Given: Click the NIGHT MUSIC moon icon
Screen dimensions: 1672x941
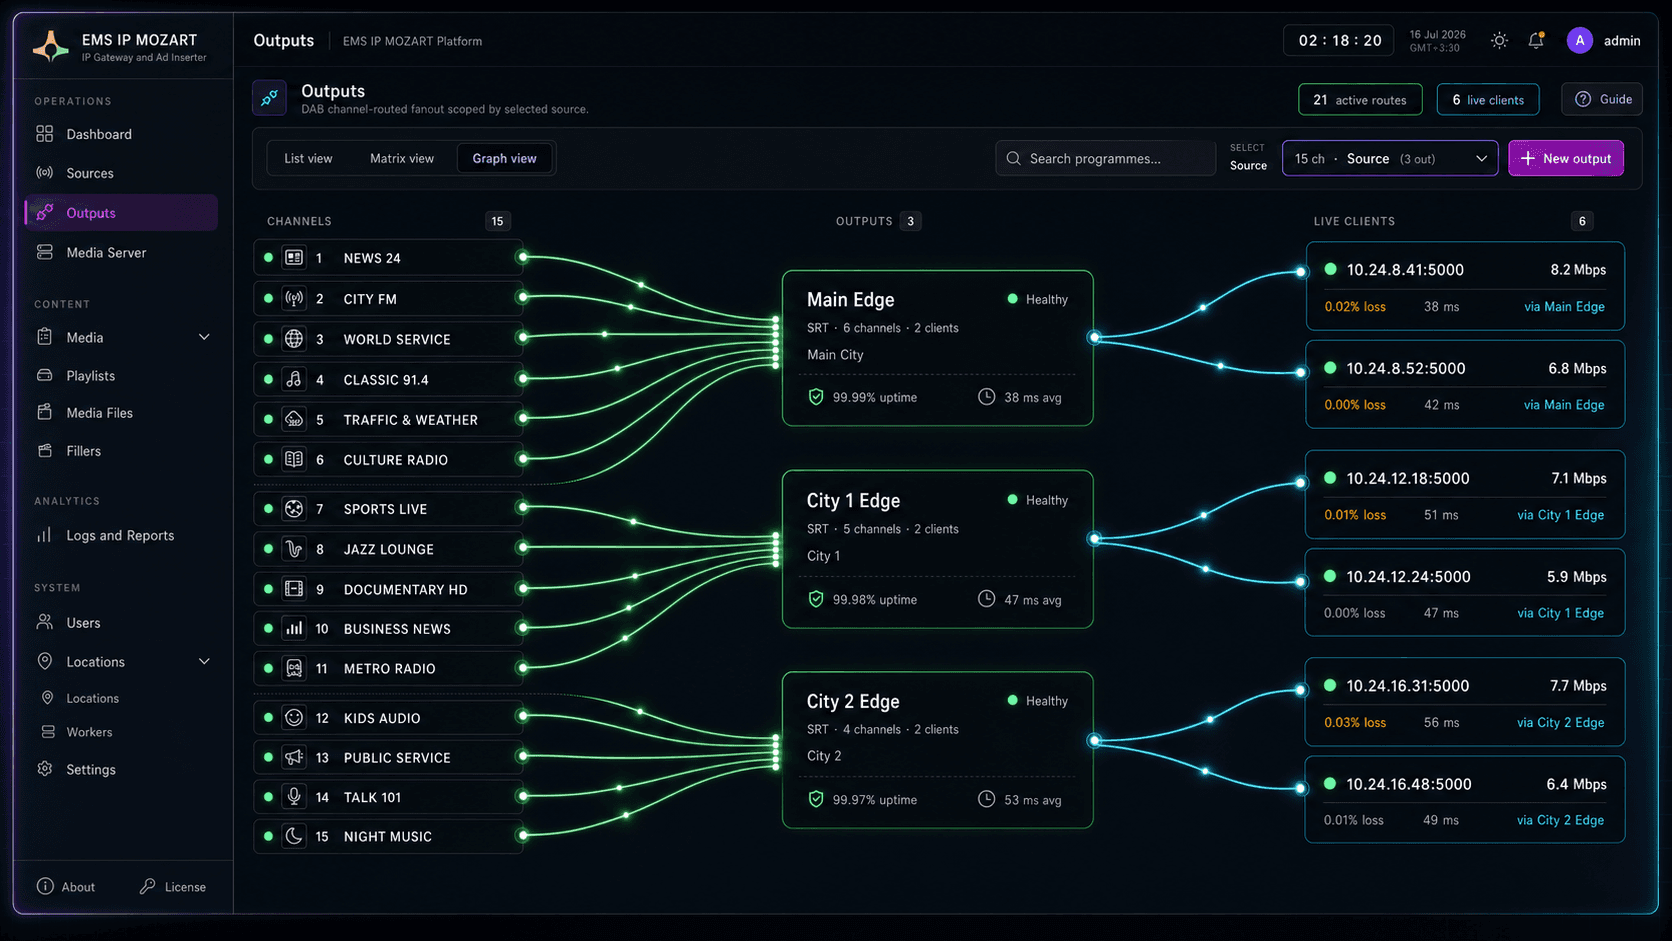Looking at the screenshot, I should click(294, 837).
